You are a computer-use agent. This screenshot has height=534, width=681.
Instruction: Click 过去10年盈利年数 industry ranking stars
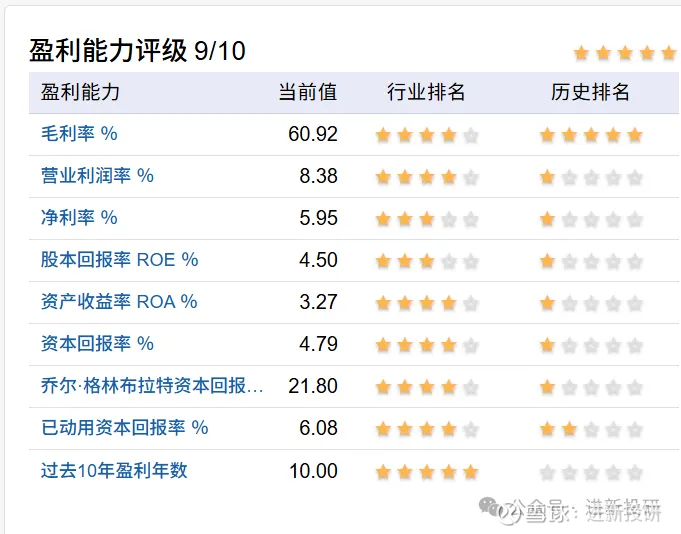coord(427,473)
